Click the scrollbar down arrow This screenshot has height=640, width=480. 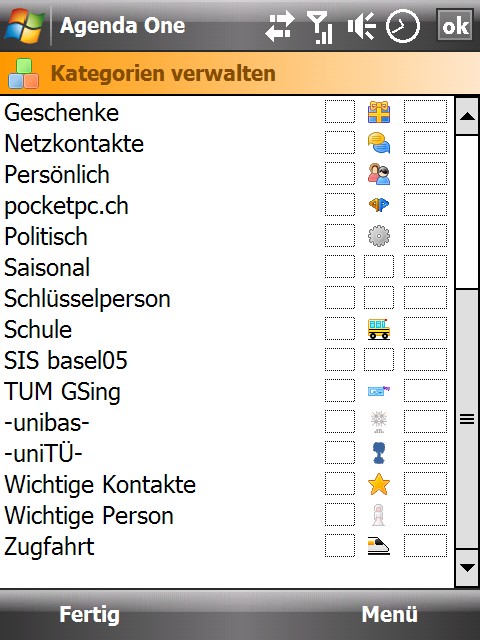[467, 568]
